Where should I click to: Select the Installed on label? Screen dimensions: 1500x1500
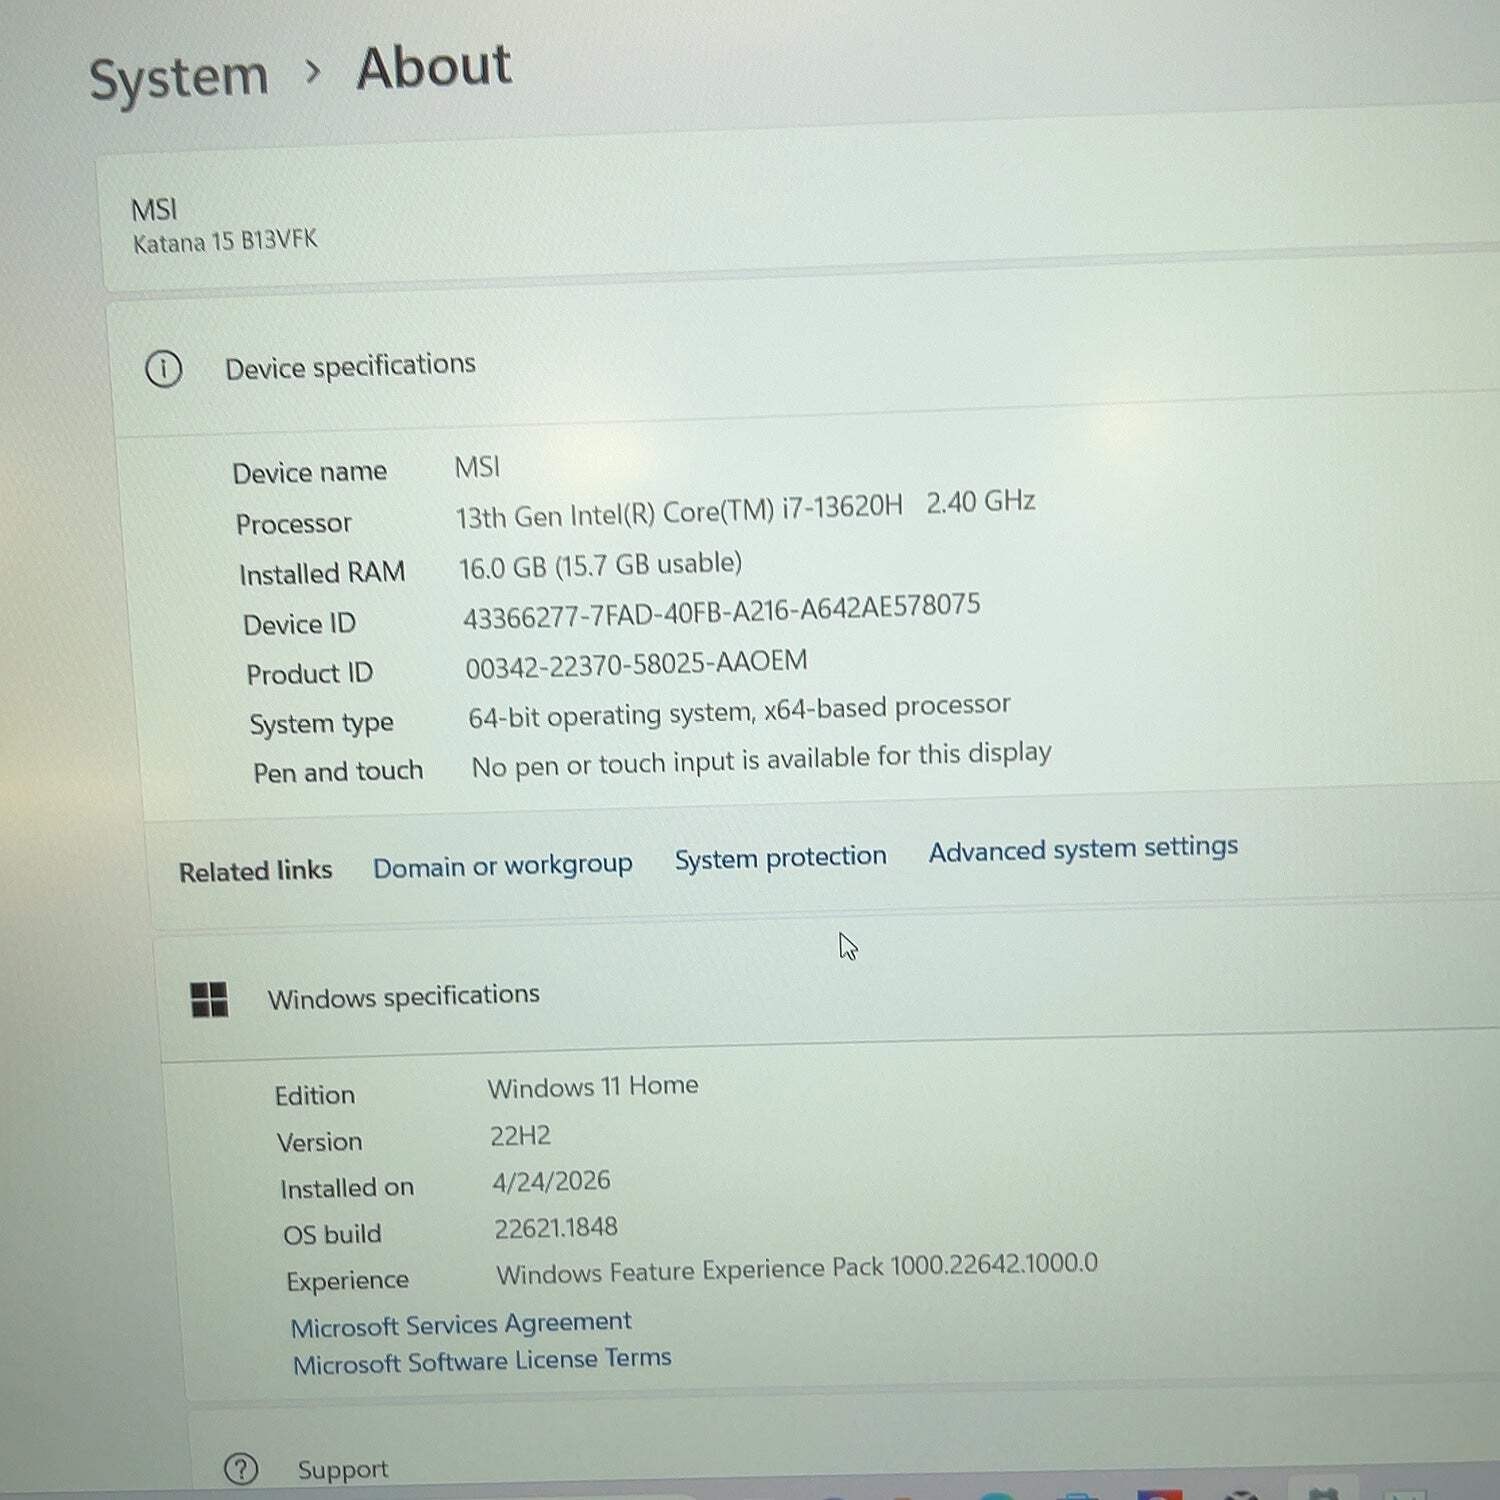coord(347,1188)
